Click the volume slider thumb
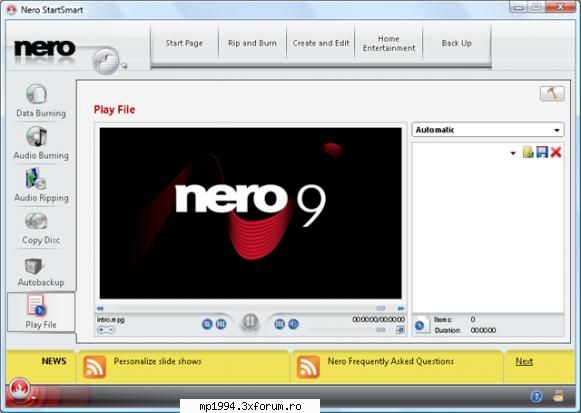The image size is (581, 413). 381,330
